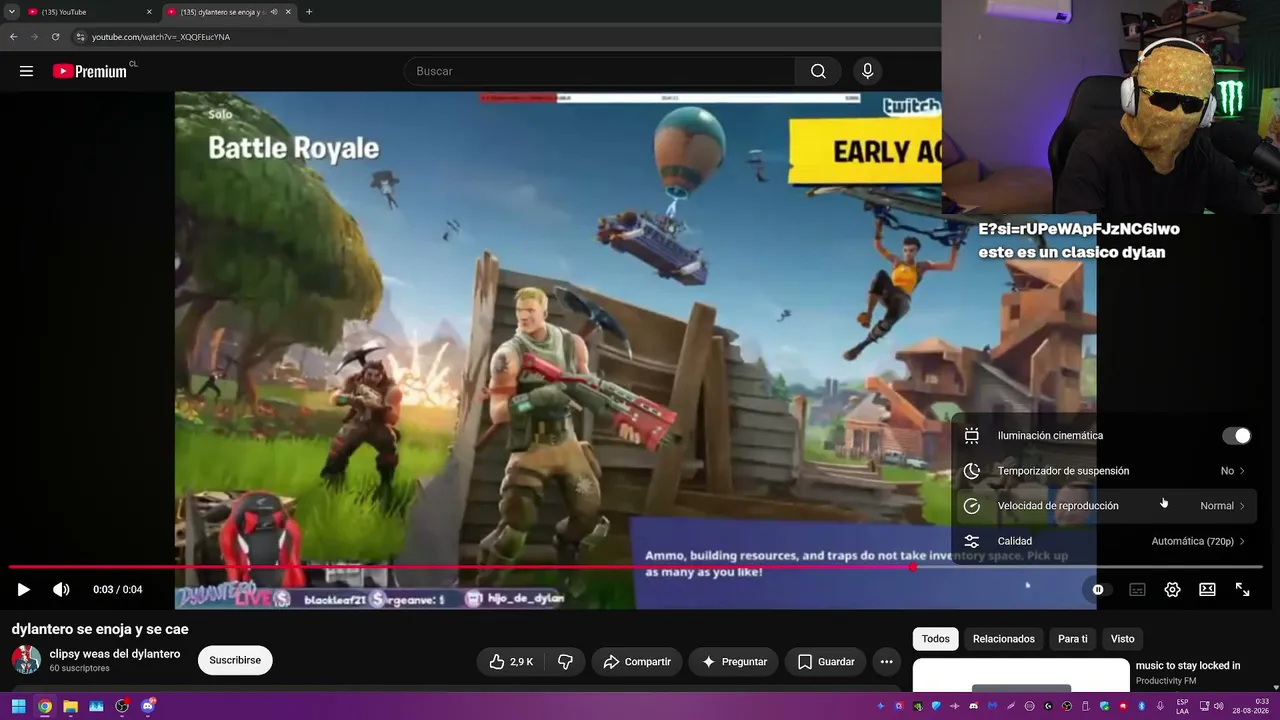The image size is (1280, 720).
Task: Open Velocidad de reproducción options
Action: click(x=1106, y=506)
